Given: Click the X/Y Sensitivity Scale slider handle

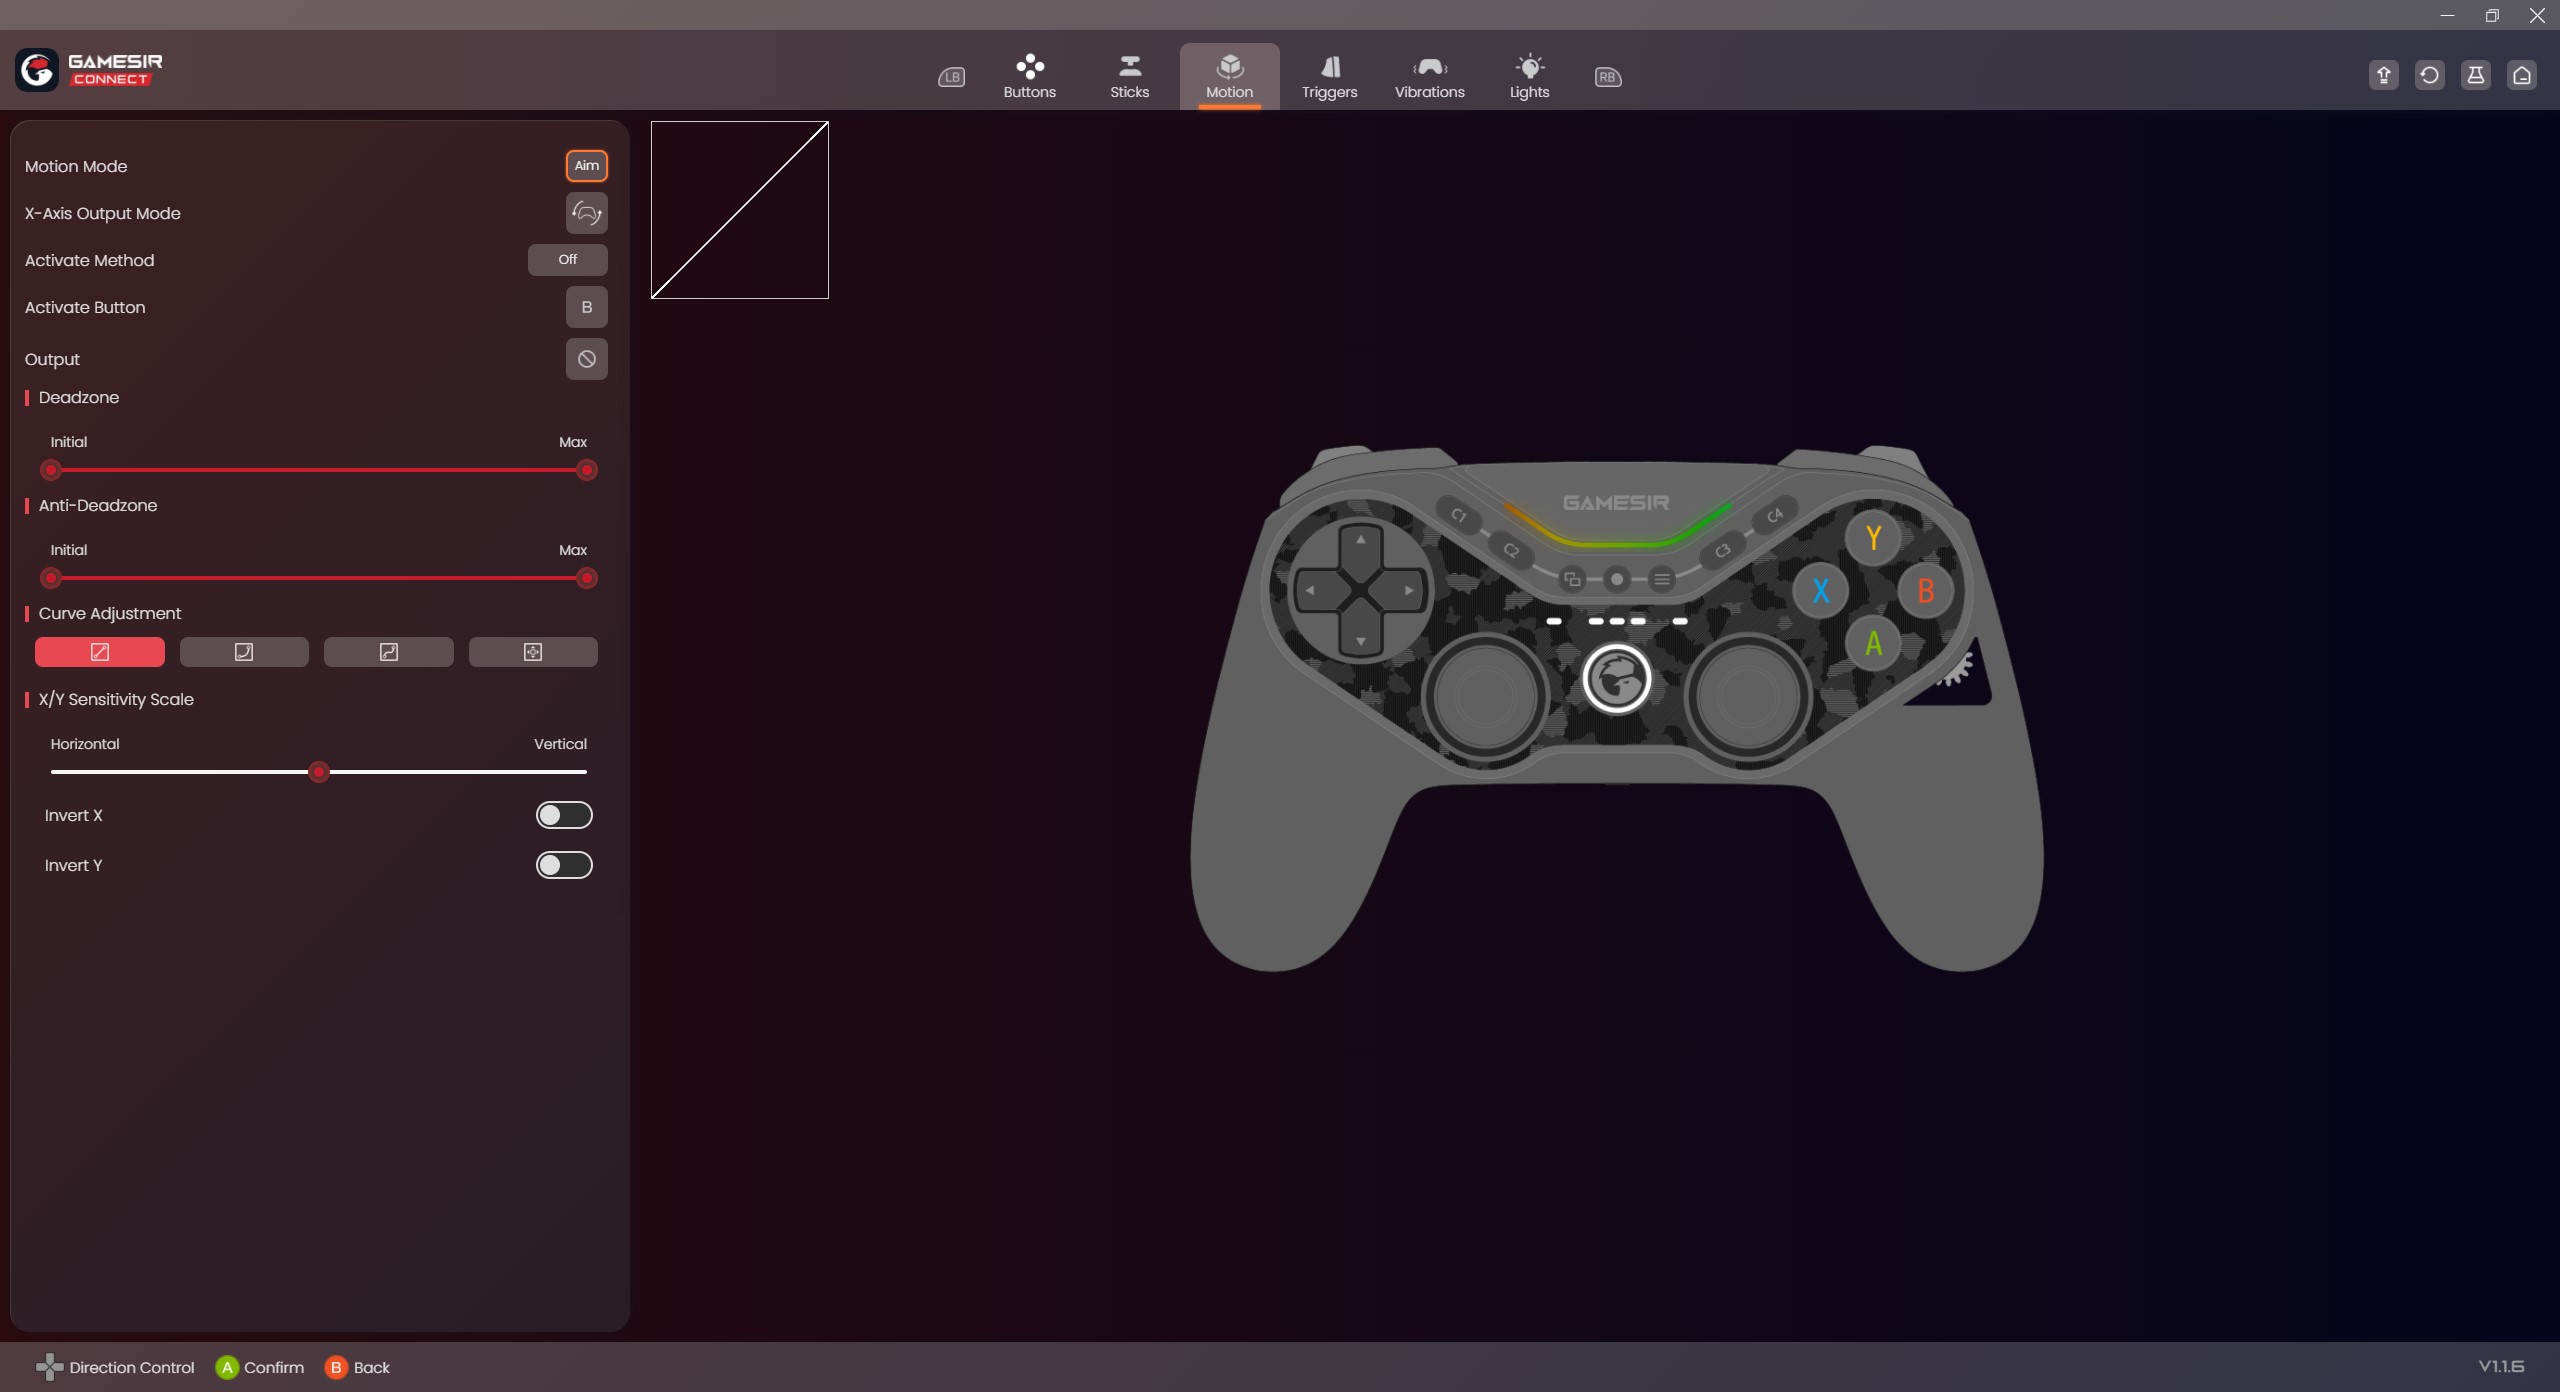Looking at the screenshot, I should point(319,772).
